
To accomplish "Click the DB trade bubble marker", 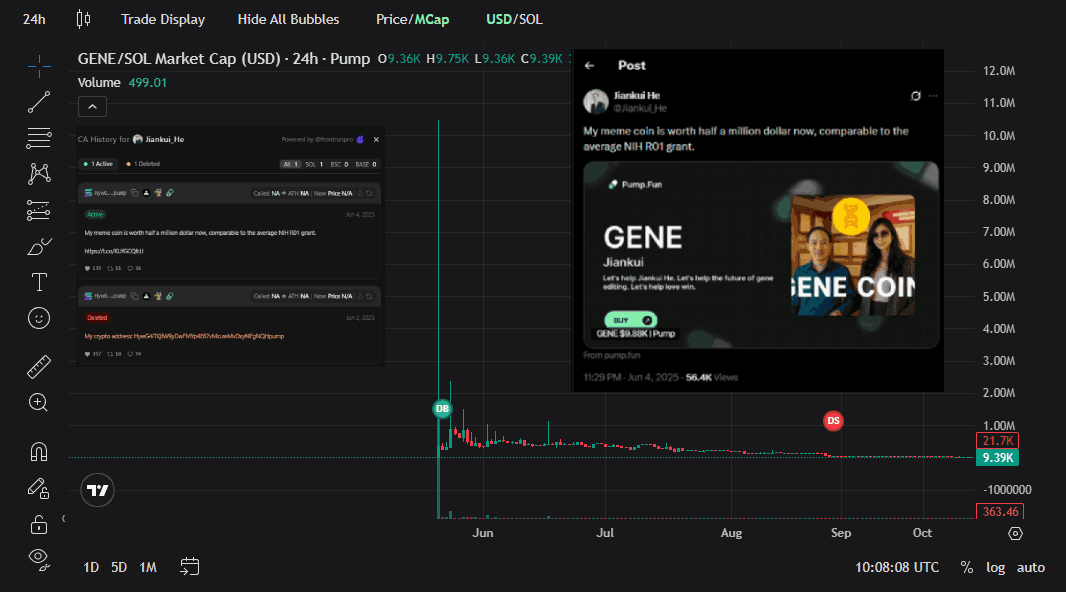I will coord(442,408).
